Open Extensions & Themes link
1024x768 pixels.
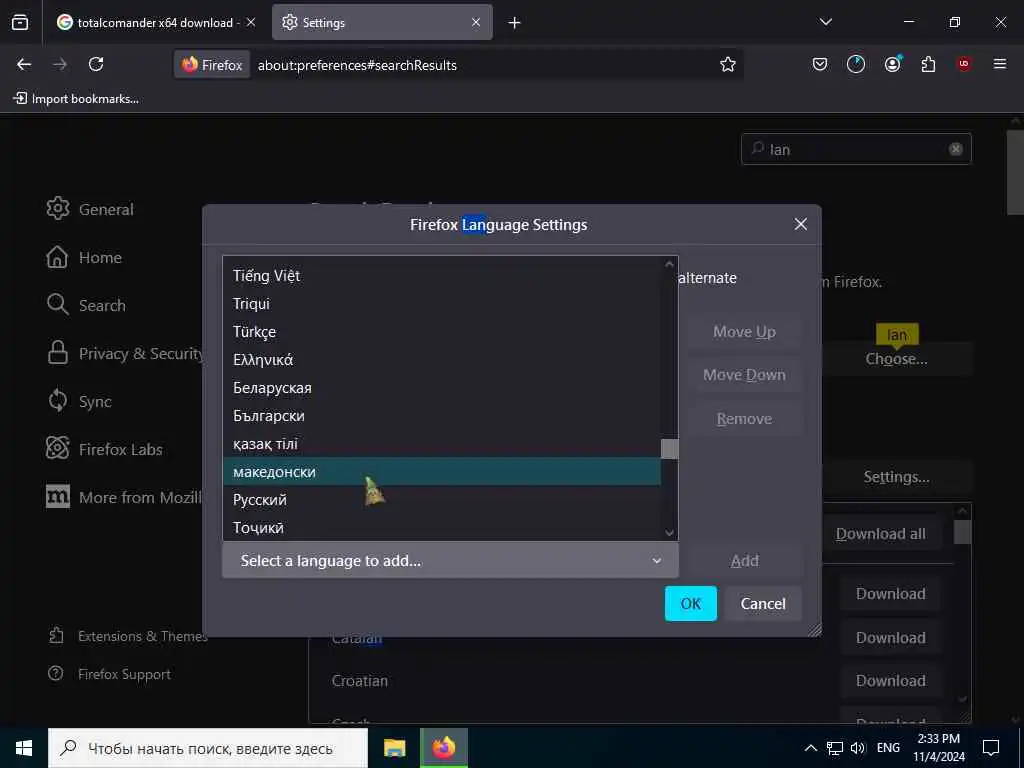click(x=128, y=636)
